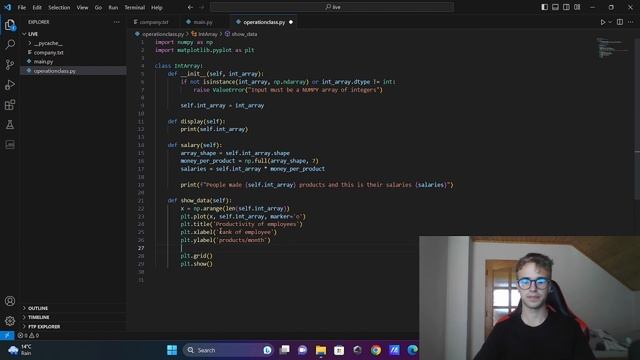Image resolution: width=640 pixels, height=360 pixels.
Task: Open the Help menu
Action: click(x=157, y=7)
